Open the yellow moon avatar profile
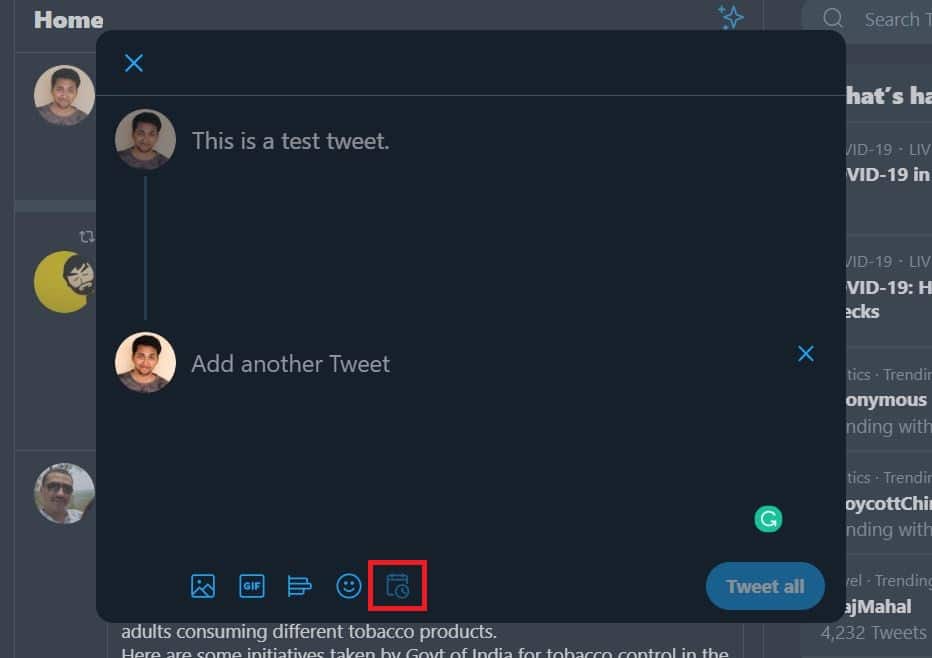The image size is (932, 658). [x=63, y=282]
